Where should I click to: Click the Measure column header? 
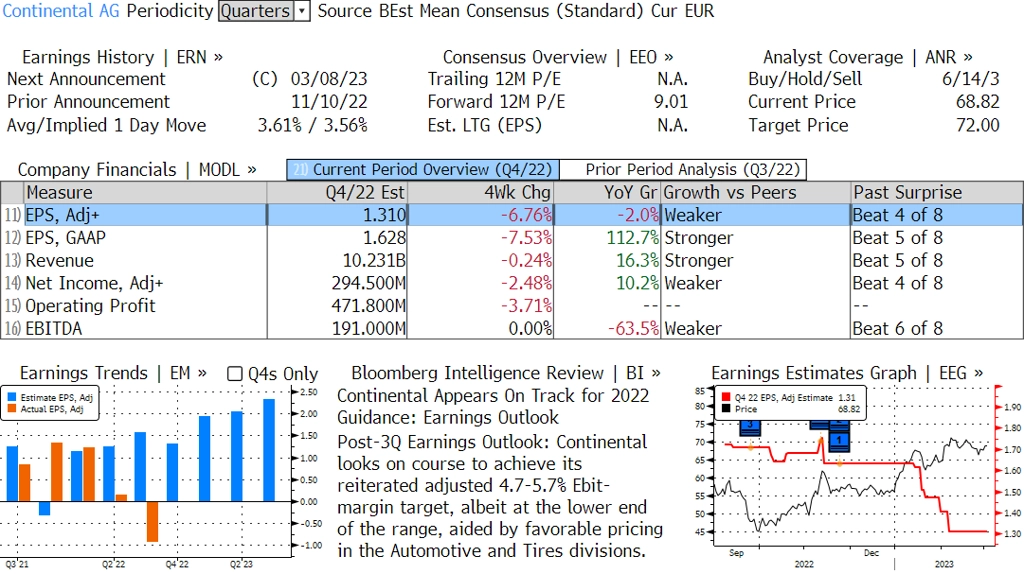tap(145, 193)
